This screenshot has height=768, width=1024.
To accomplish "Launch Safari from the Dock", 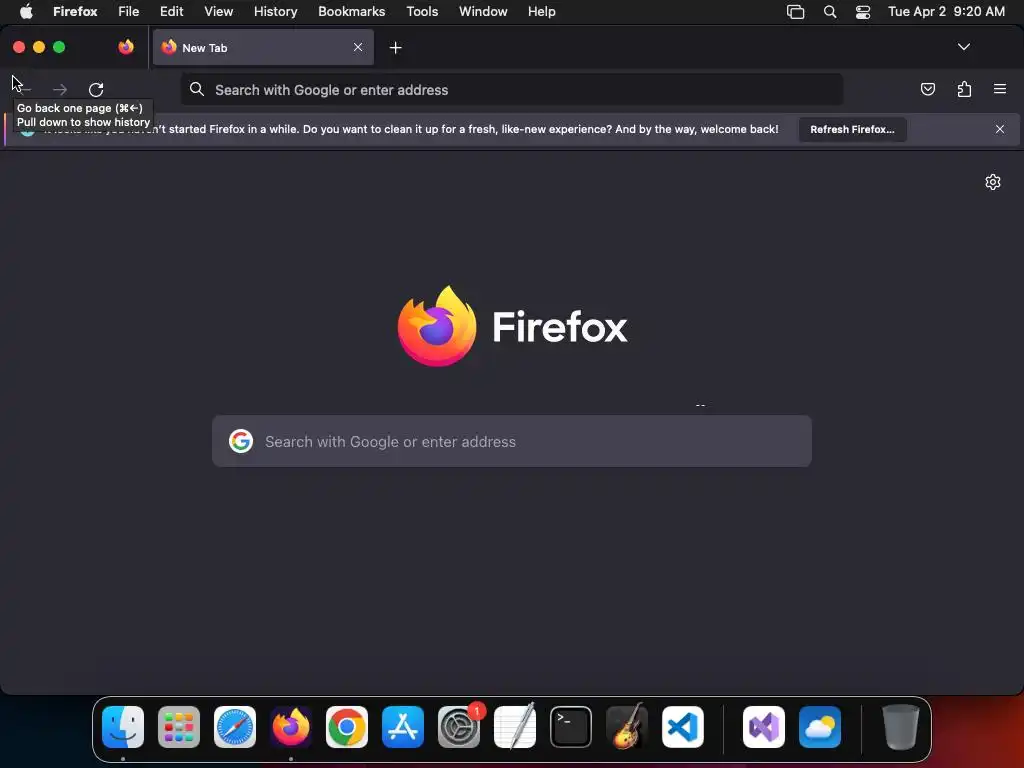I will pos(235,727).
